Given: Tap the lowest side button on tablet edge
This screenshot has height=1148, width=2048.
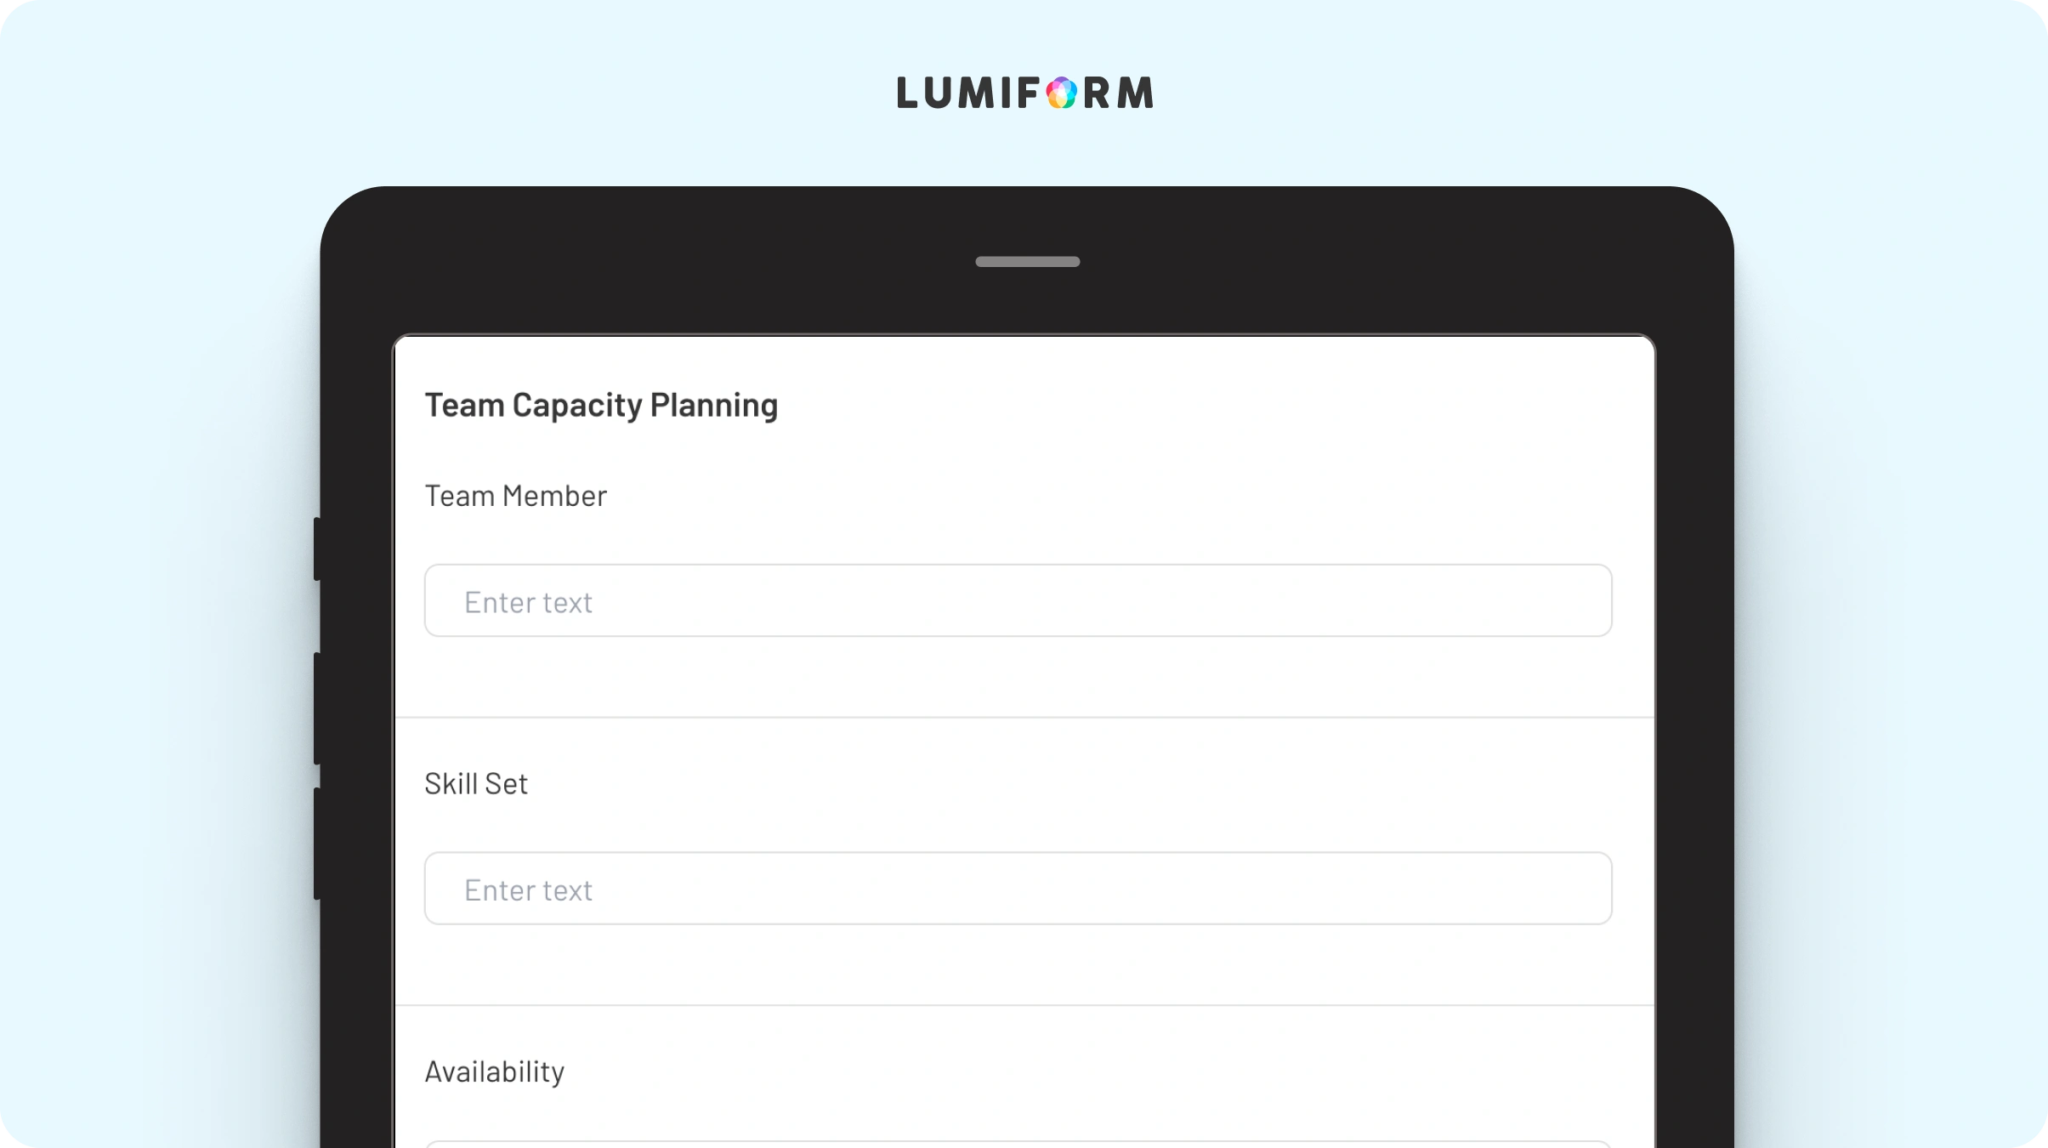Looking at the screenshot, I should click(317, 844).
